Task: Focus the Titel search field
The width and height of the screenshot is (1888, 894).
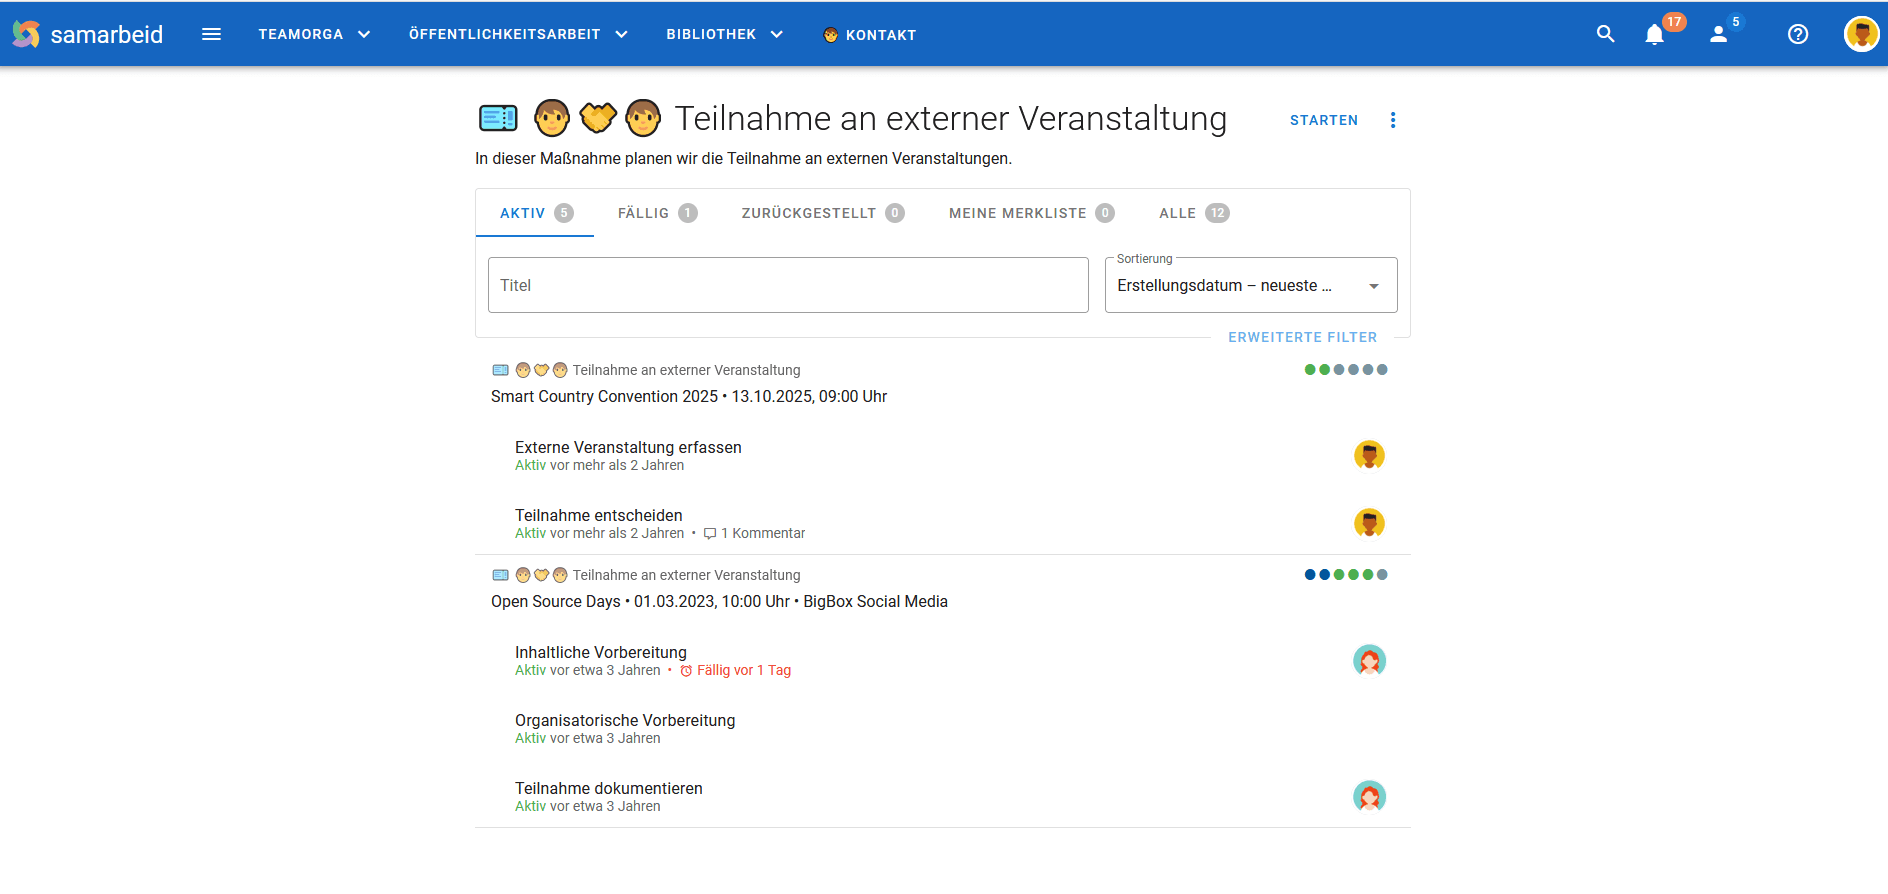Action: click(x=787, y=286)
